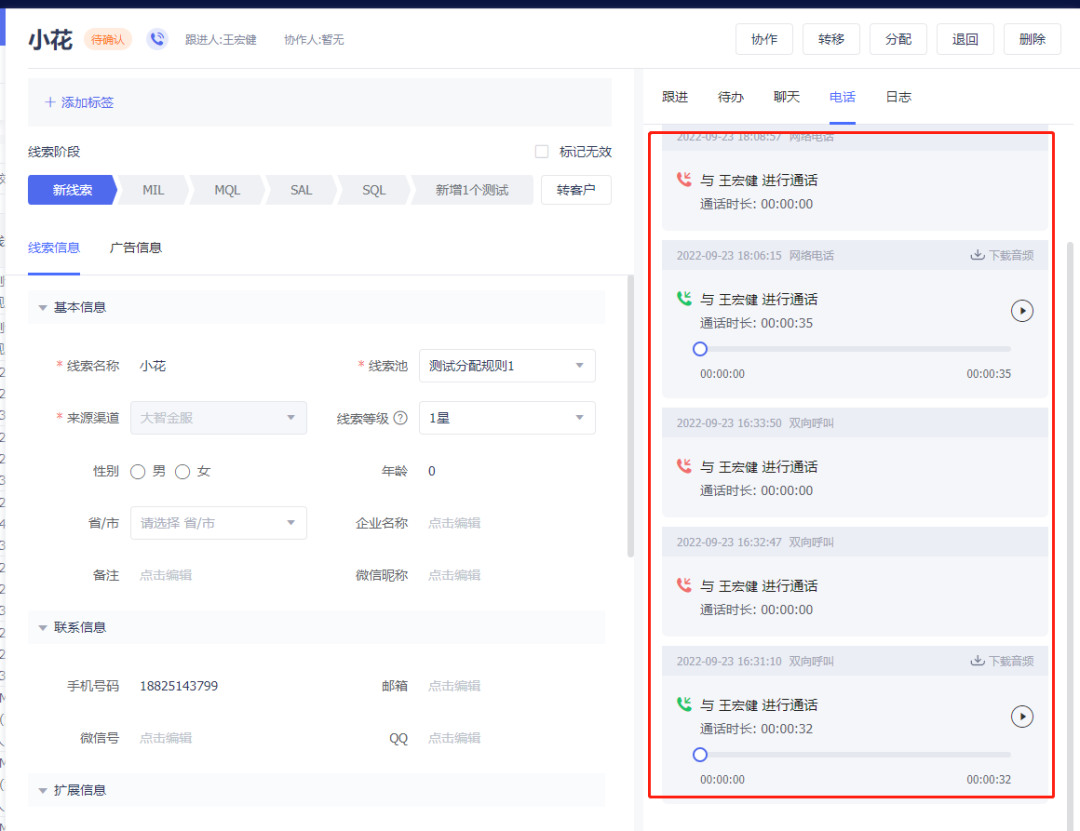Click missed call icon for 16:33:50 record
The height and width of the screenshot is (831, 1080).
point(684,467)
